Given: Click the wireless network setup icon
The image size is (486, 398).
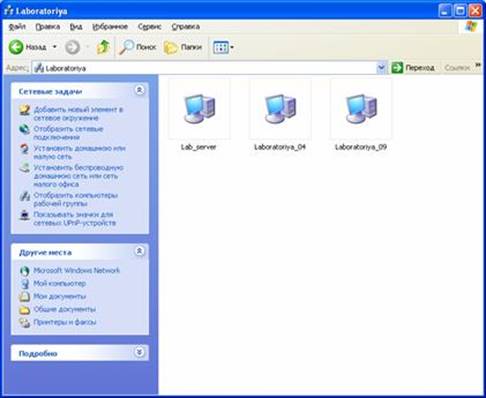Looking at the screenshot, I should 25,168.
